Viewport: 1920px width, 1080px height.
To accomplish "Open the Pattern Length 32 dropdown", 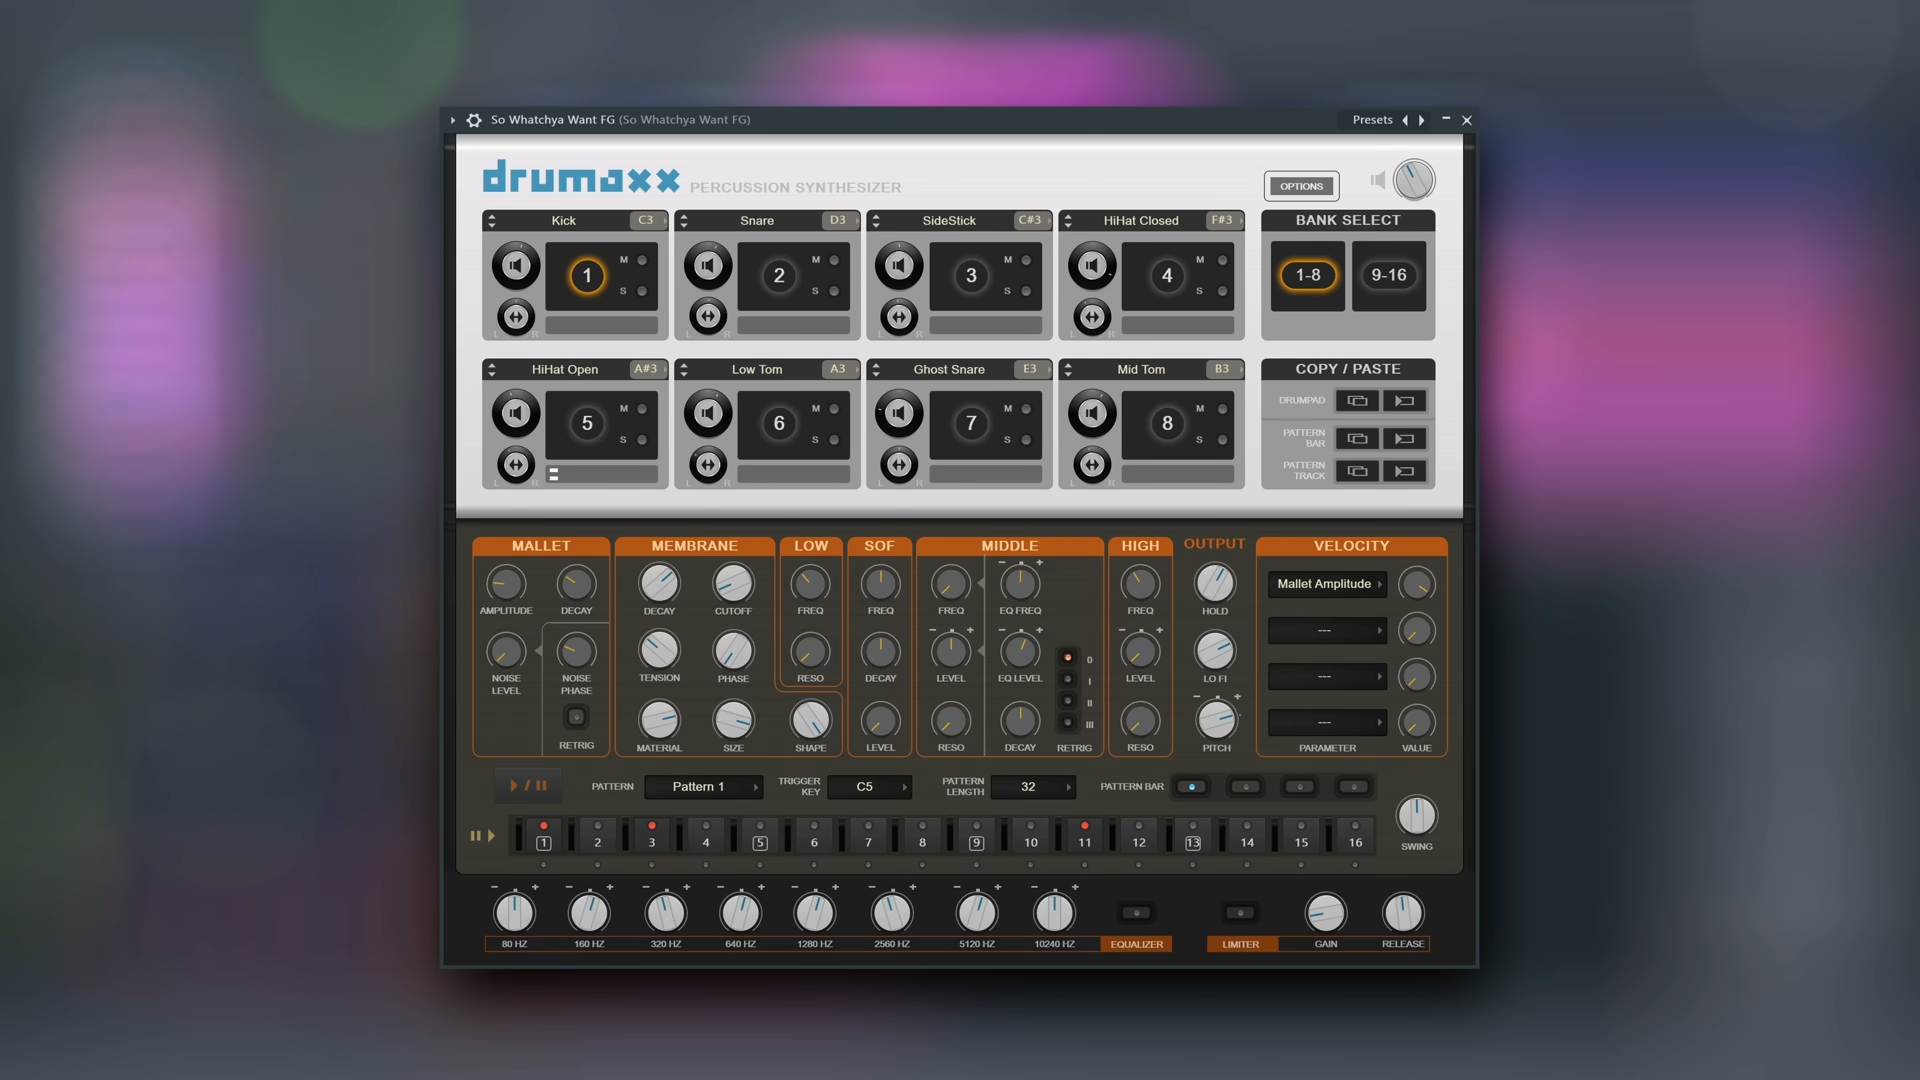I will [1033, 787].
